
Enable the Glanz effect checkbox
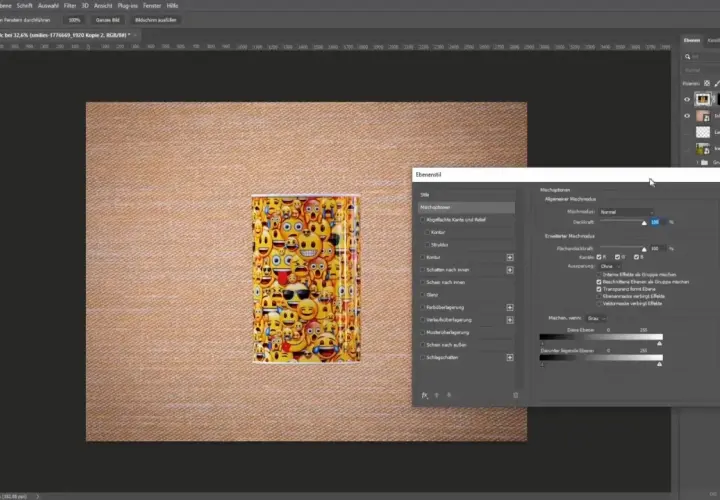[422, 295]
